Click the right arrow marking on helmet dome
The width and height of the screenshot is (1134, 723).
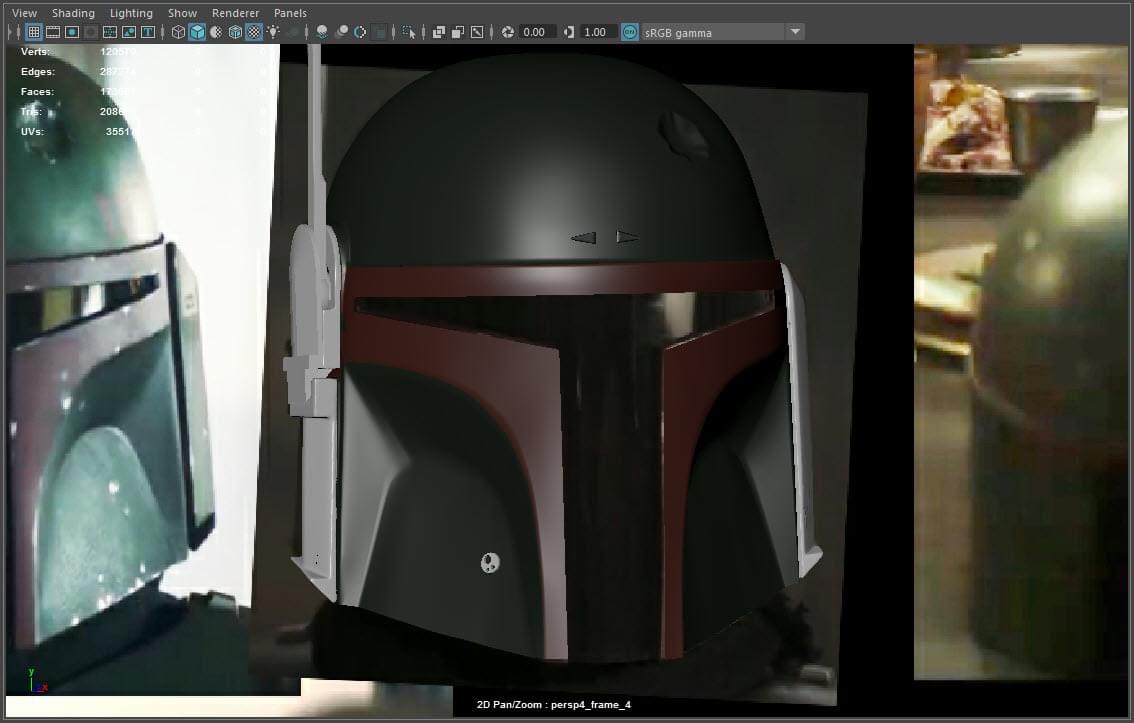(x=627, y=236)
